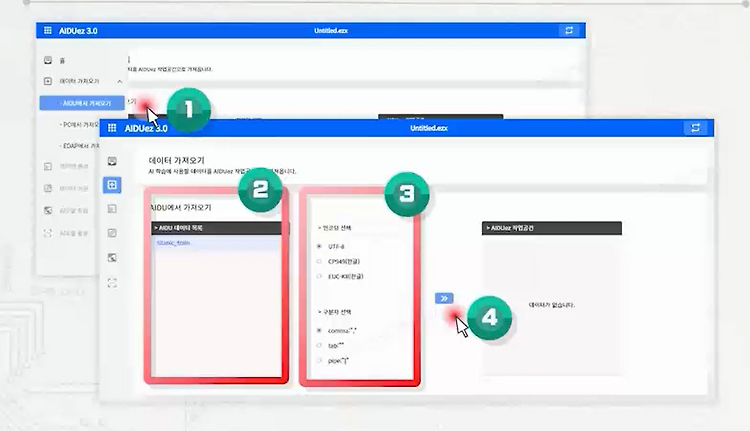Click the '> 구분자 선택' section heading

tap(334, 312)
